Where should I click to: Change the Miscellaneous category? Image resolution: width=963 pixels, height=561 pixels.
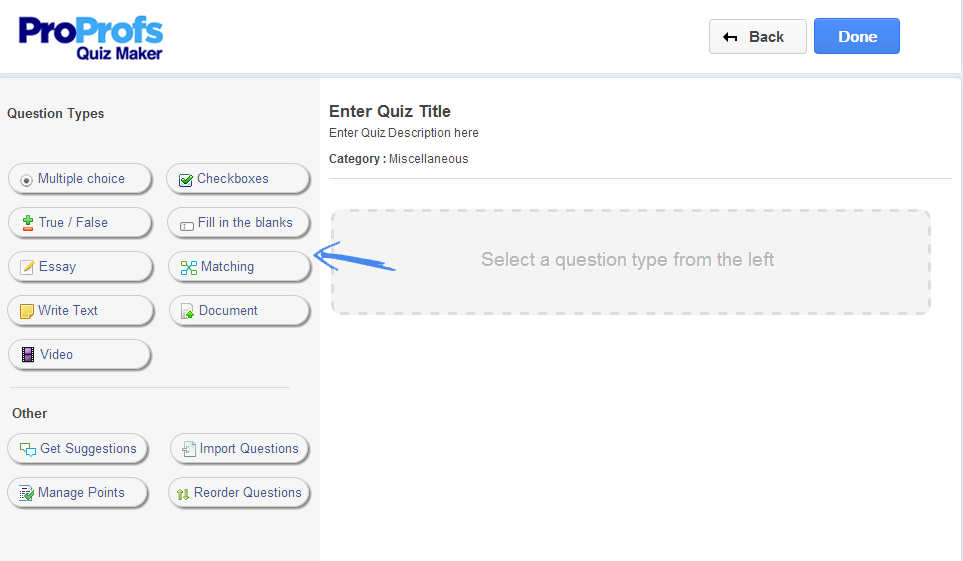click(x=428, y=159)
